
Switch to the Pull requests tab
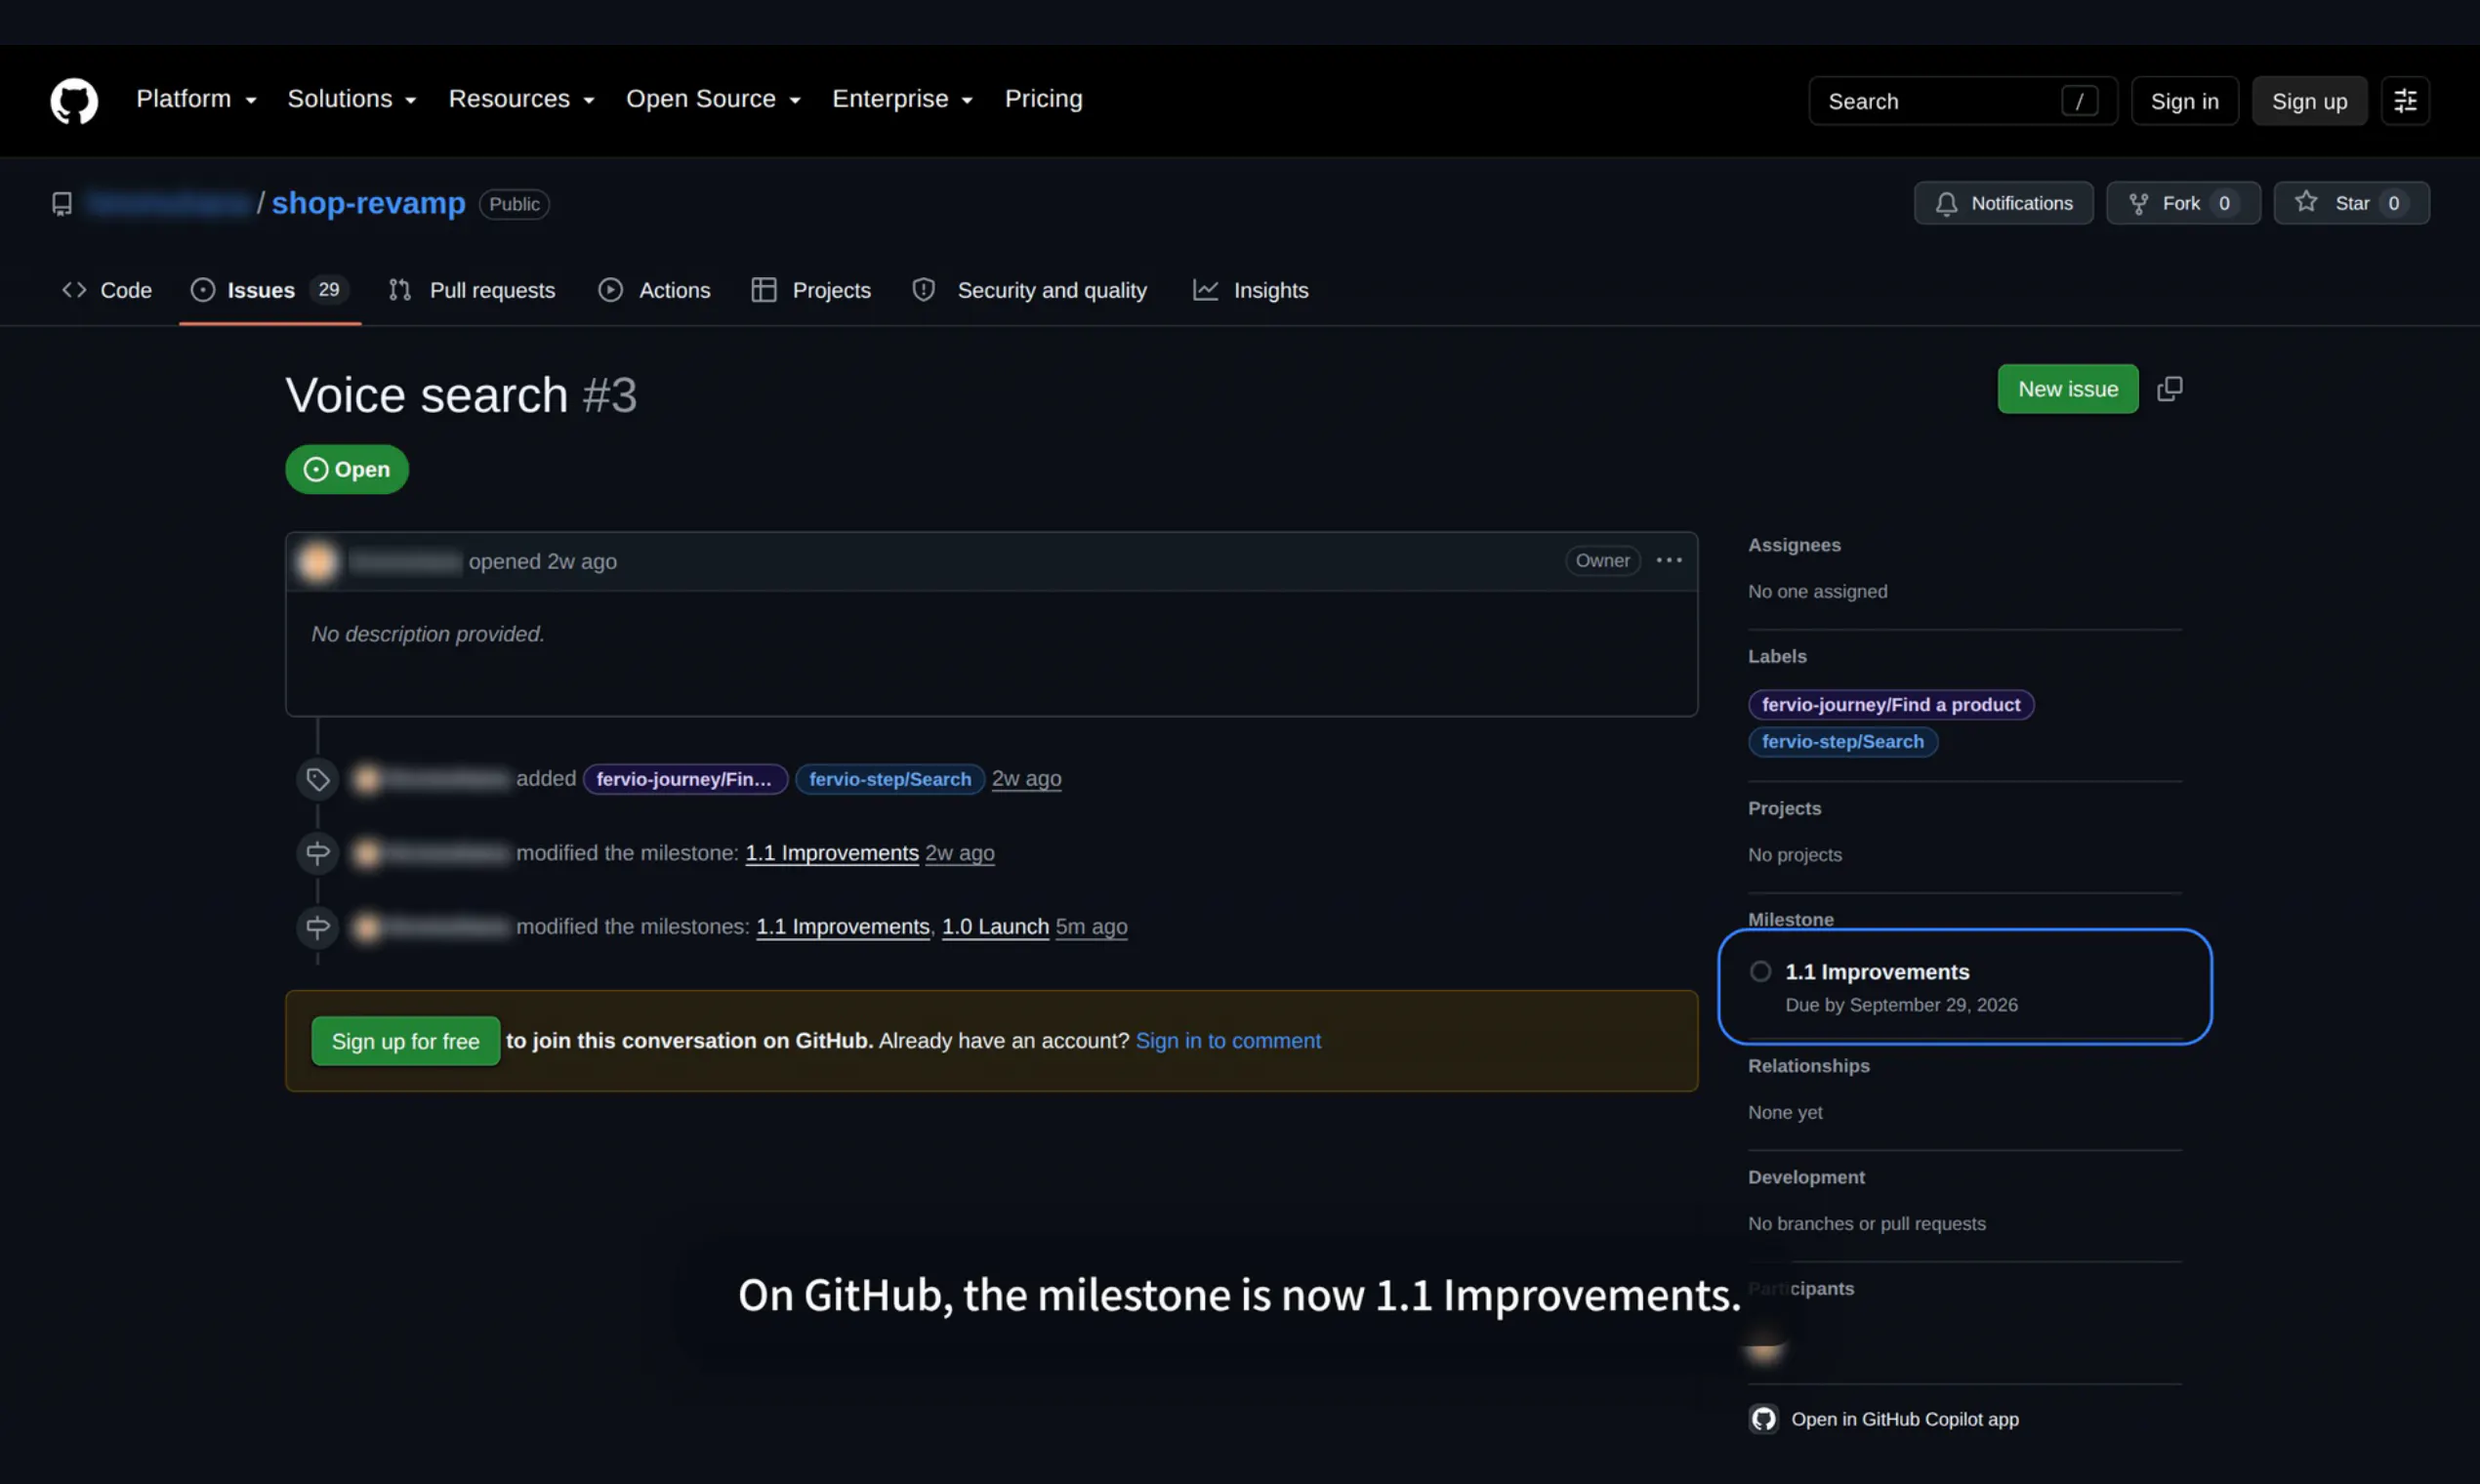click(x=472, y=290)
